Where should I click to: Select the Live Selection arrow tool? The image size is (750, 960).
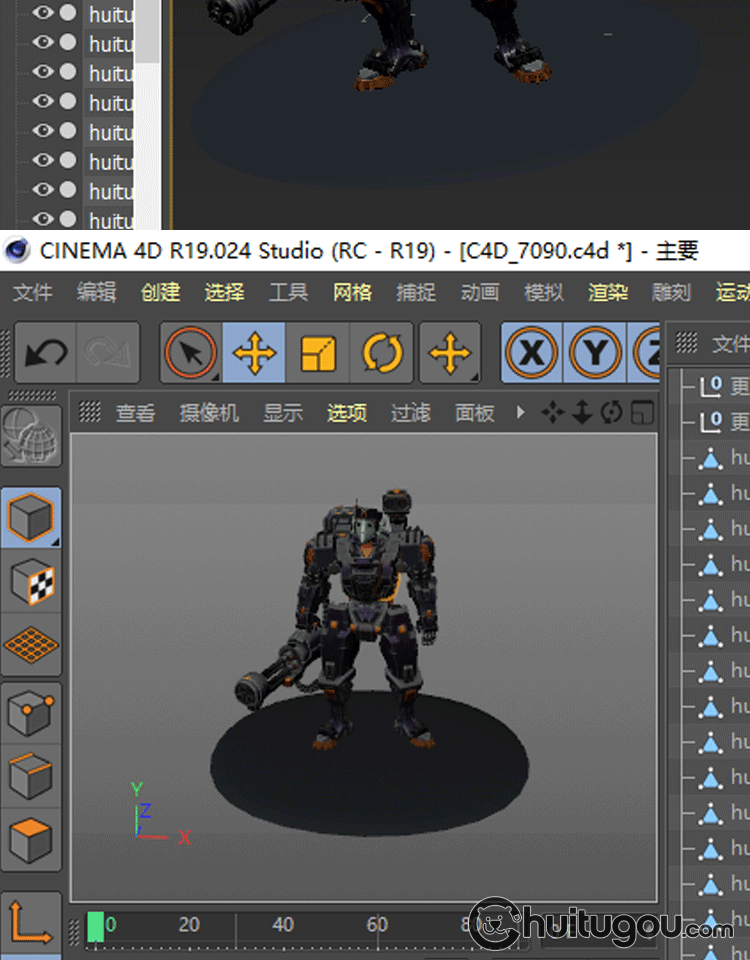pyautogui.click(x=191, y=353)
